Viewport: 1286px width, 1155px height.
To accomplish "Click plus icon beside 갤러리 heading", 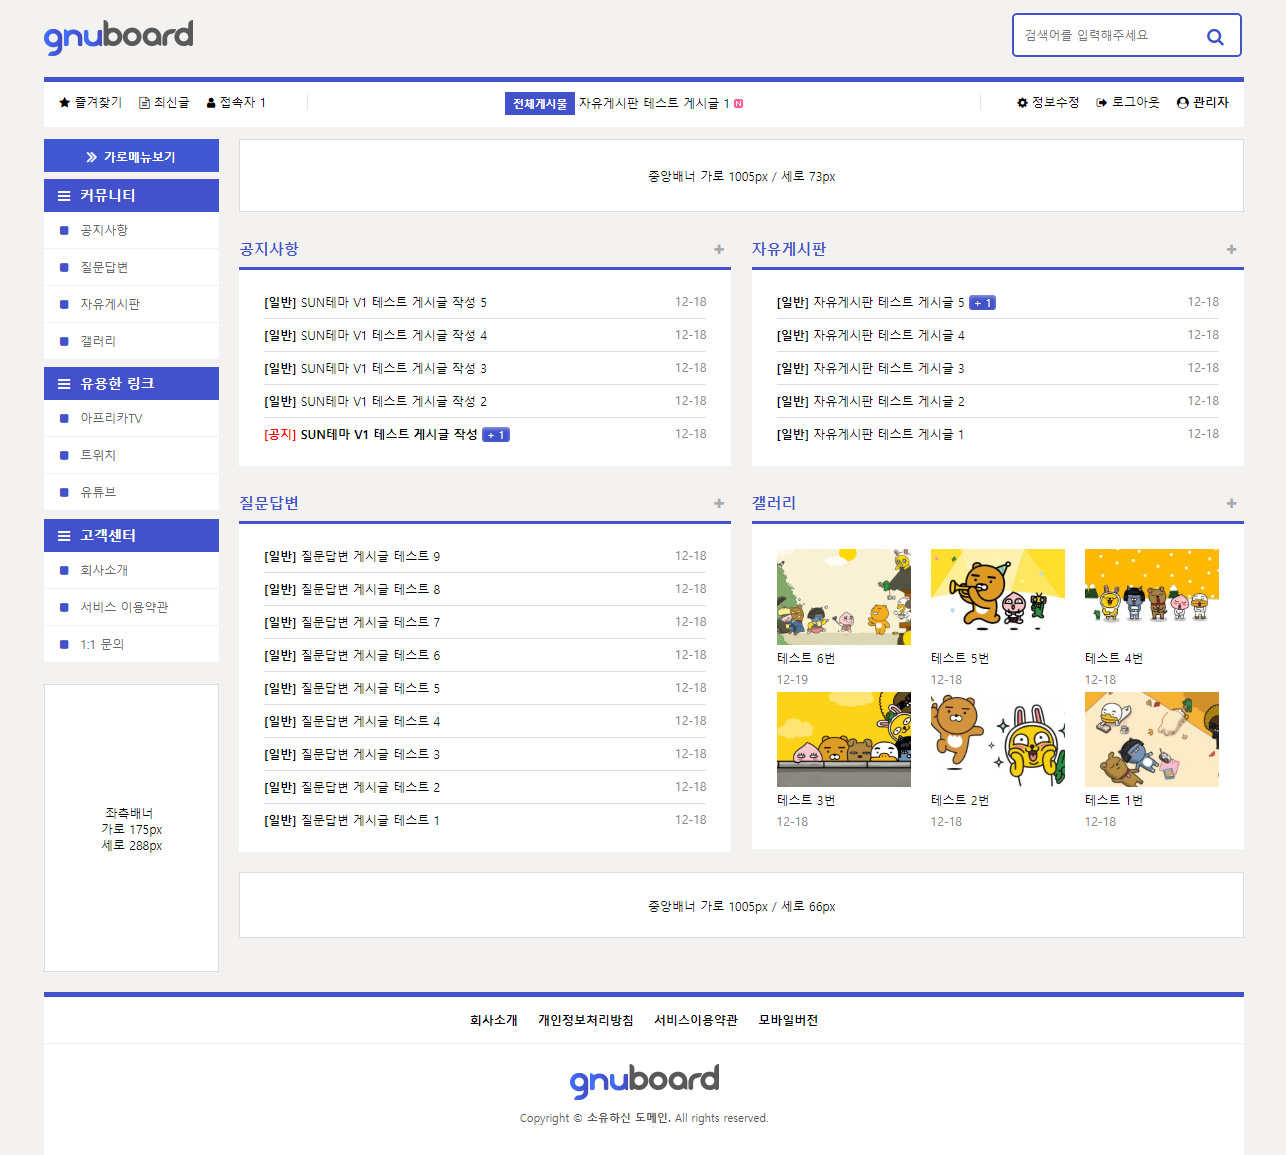I will click(x=1231, y=503).
